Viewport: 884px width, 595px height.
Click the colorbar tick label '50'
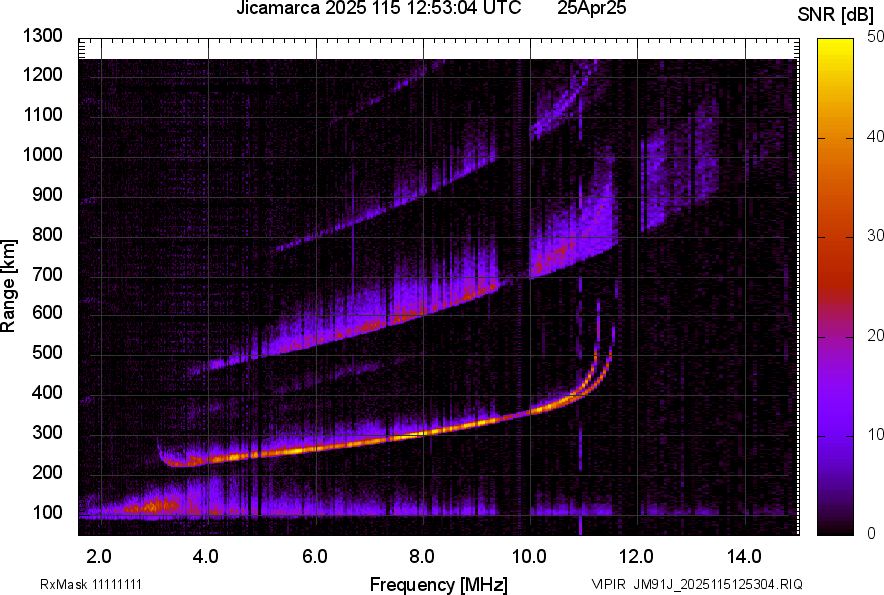click(876, 37)
